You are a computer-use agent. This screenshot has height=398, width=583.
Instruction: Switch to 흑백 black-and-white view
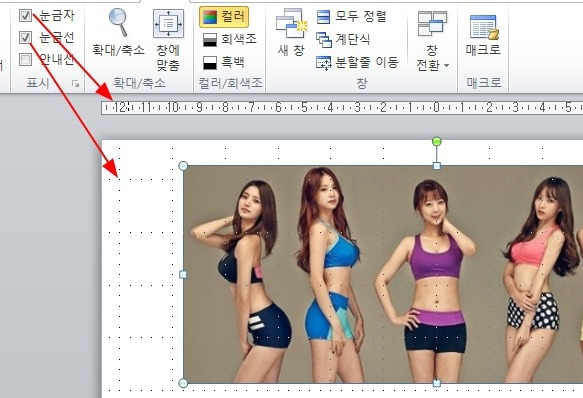click(x=224, y=62)
